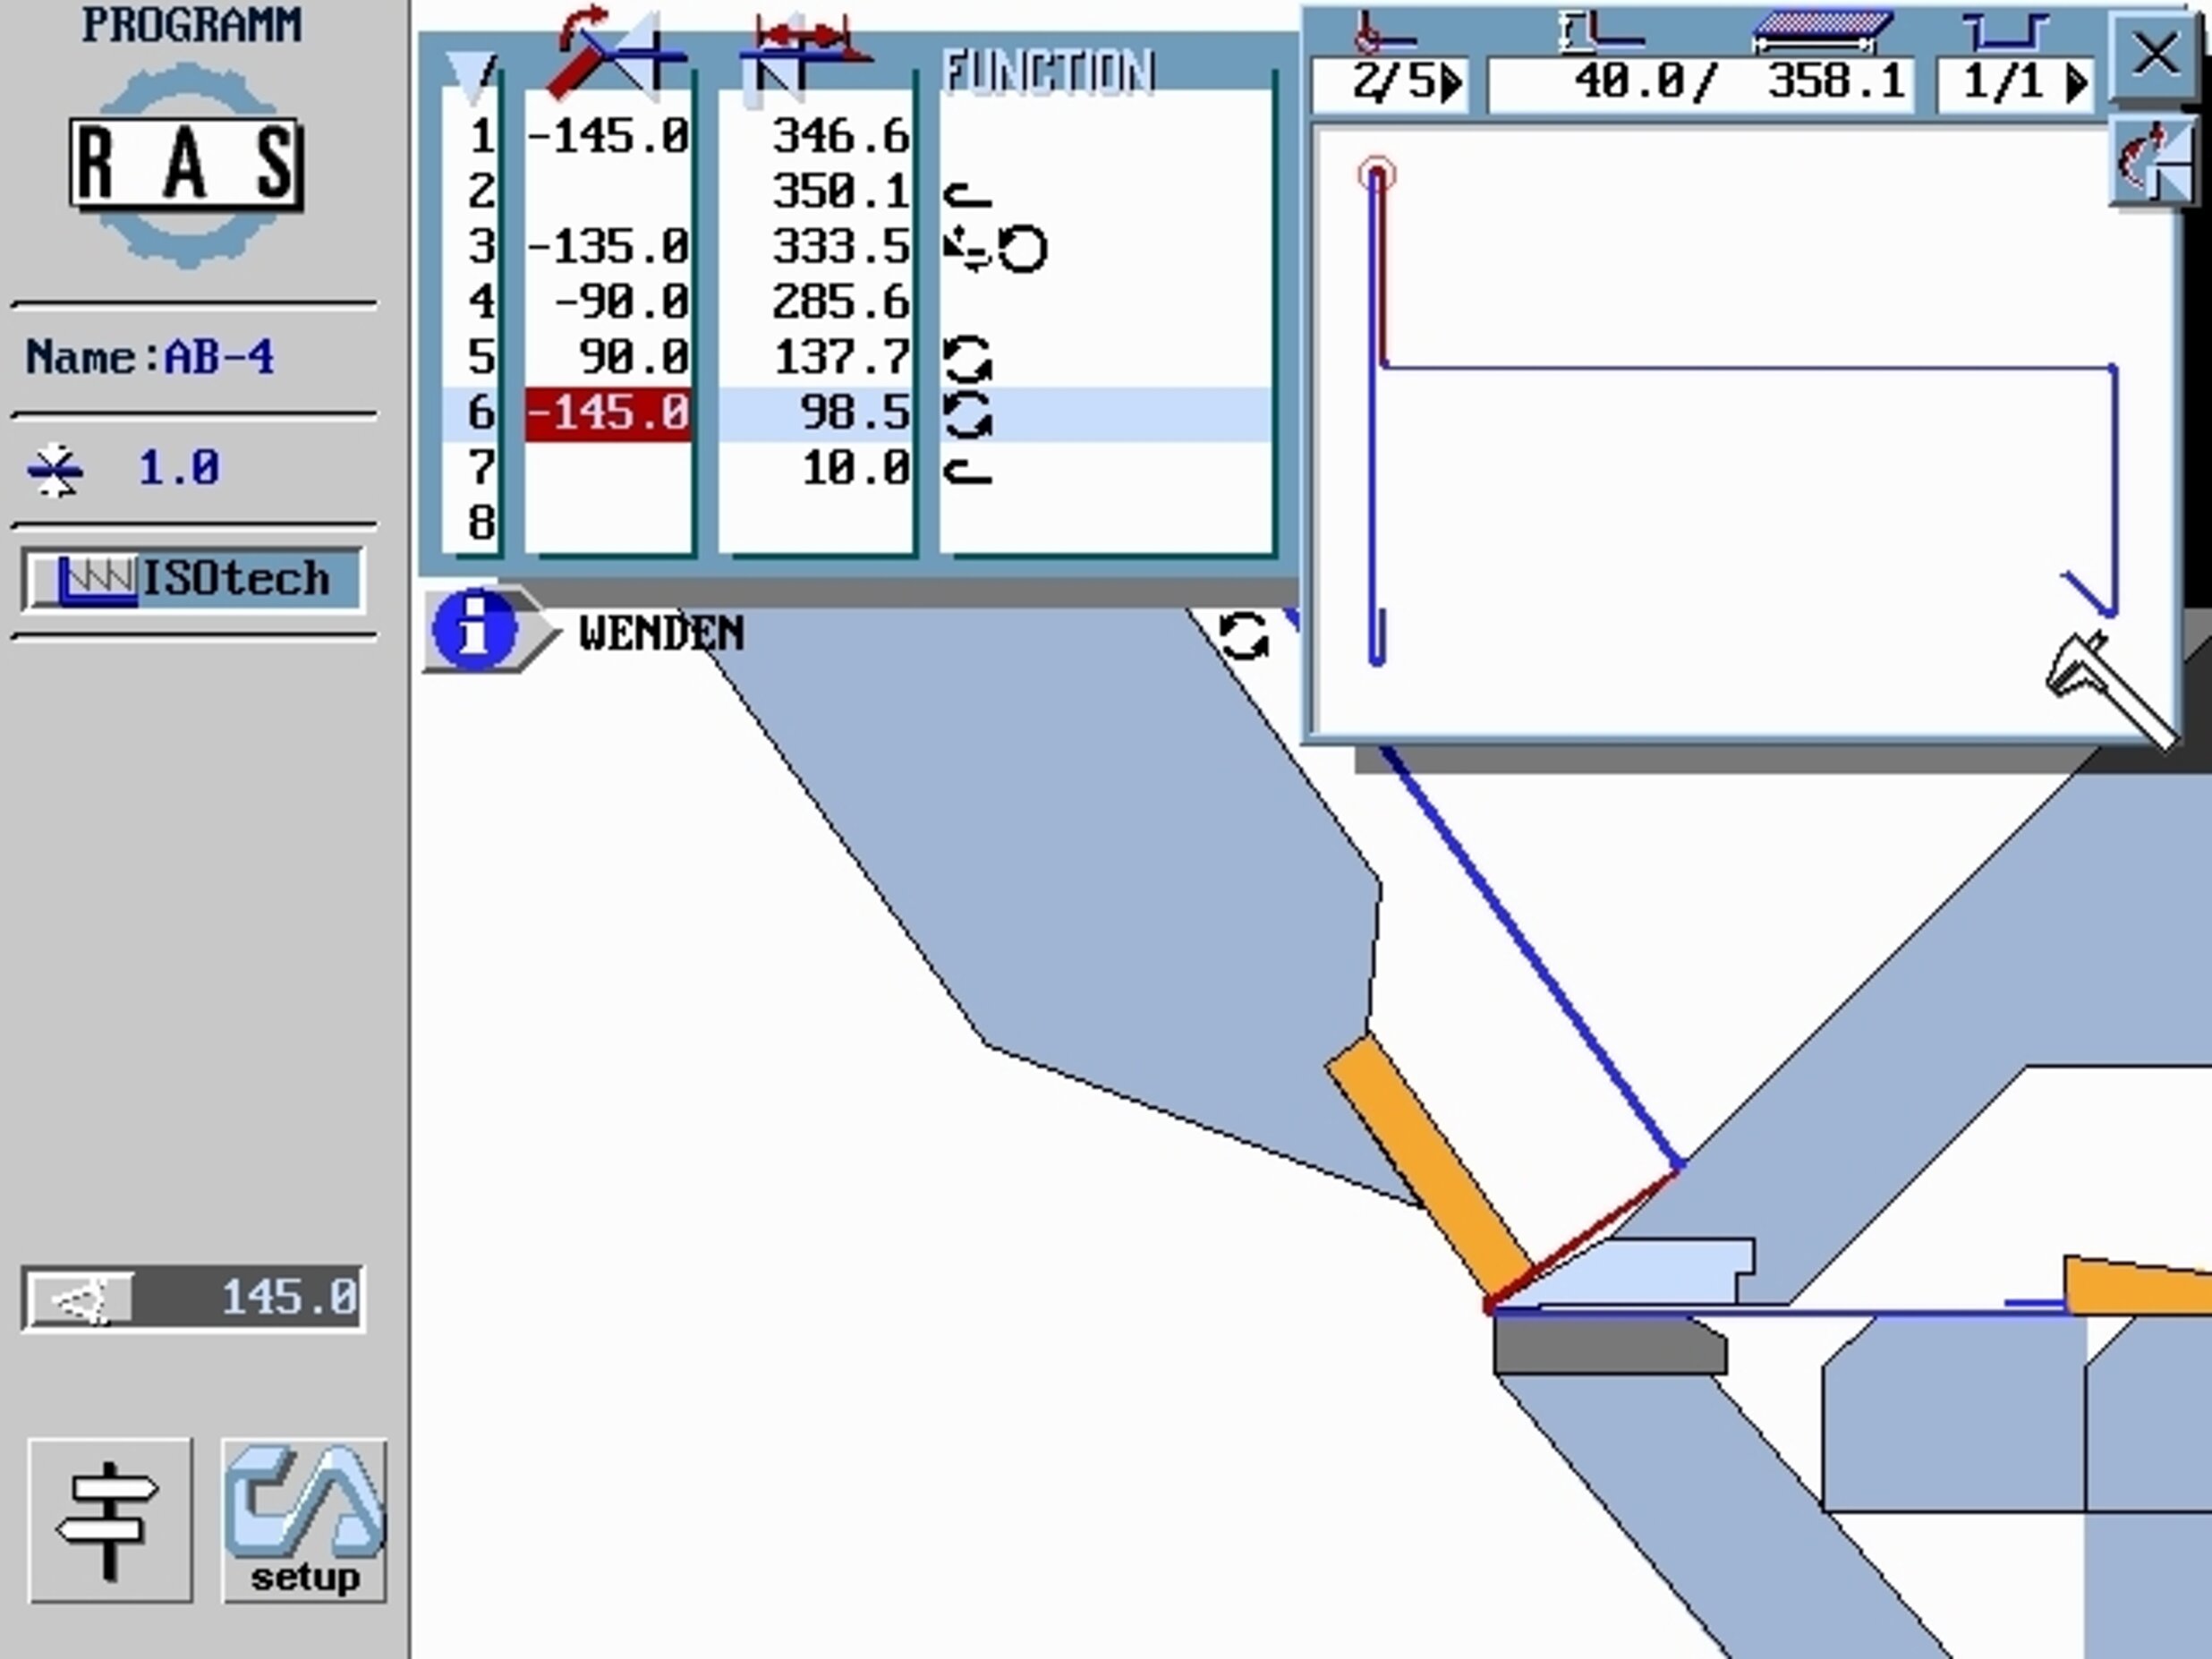Click the blue info icon beside WENDEN
This screenshot has height=1659, width=2212.
click(474, 631)
